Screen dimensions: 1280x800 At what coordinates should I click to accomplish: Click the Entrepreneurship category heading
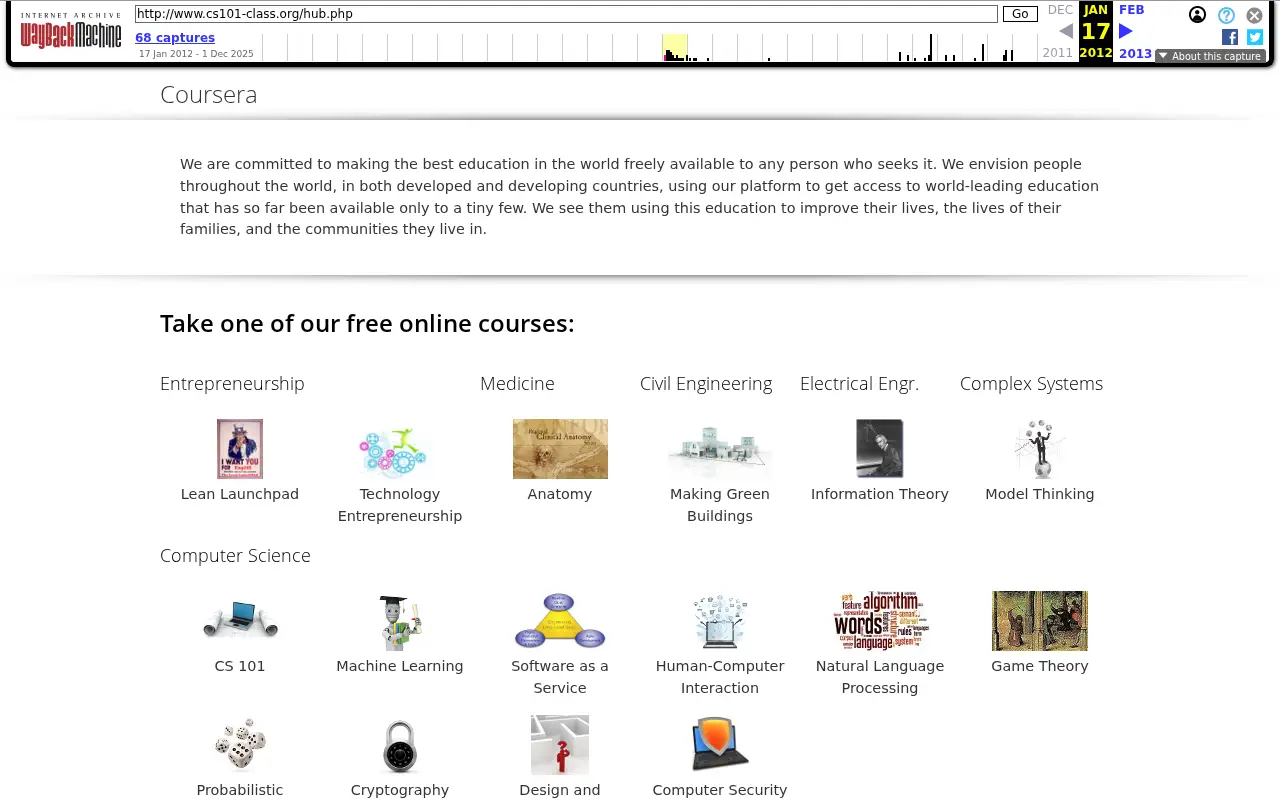coord(232,384)
